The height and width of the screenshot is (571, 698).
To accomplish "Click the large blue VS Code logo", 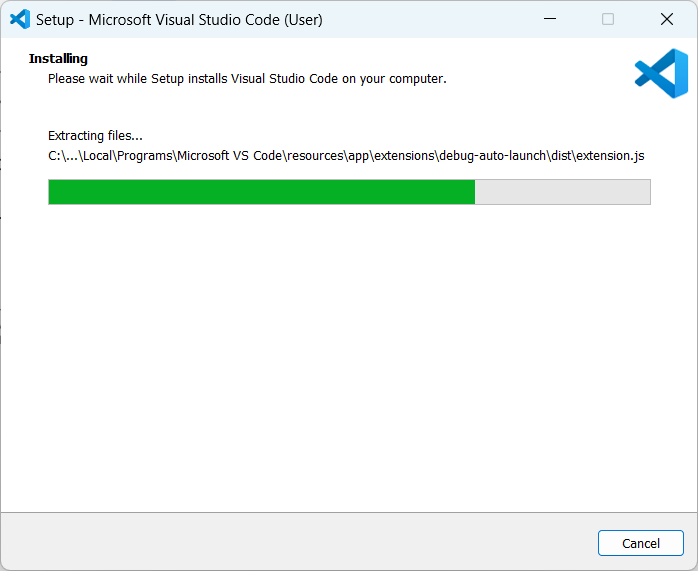I will tap(661, 74).
